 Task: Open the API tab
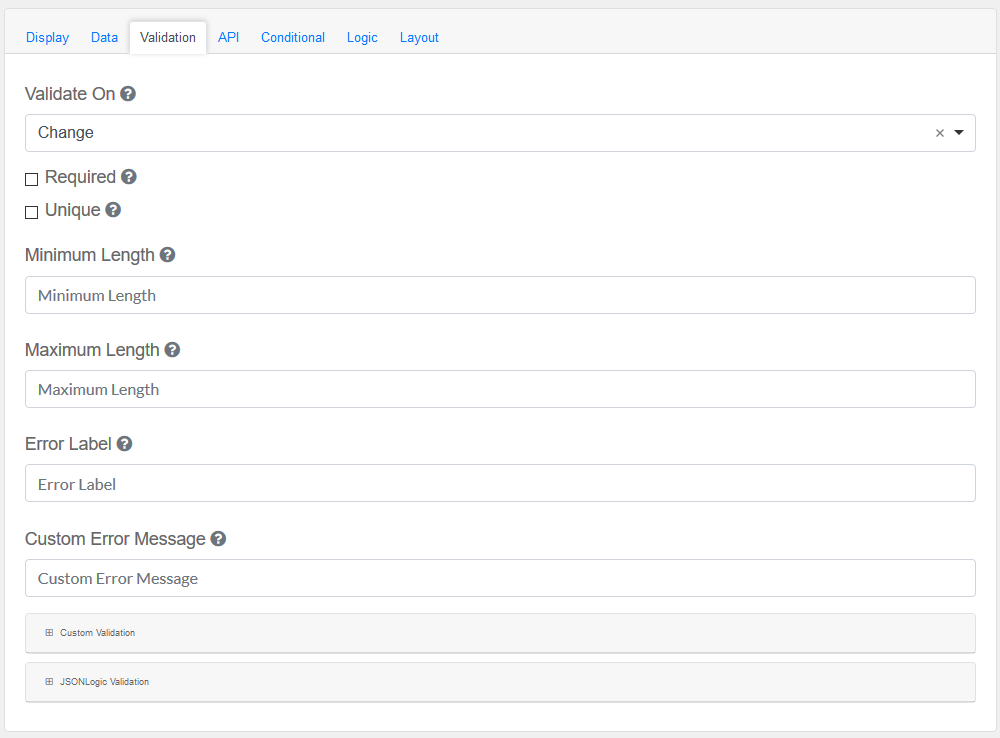pos(228,38)
